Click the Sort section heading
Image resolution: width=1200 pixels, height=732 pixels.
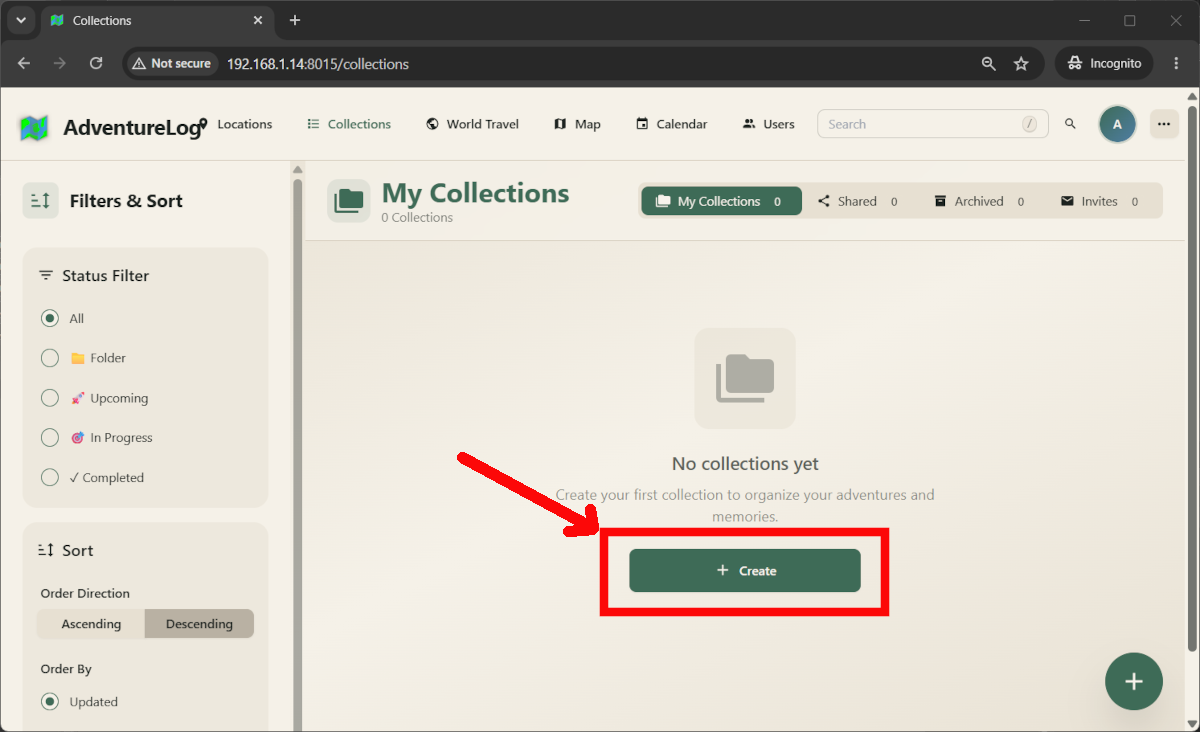click(x=77, y=551)
